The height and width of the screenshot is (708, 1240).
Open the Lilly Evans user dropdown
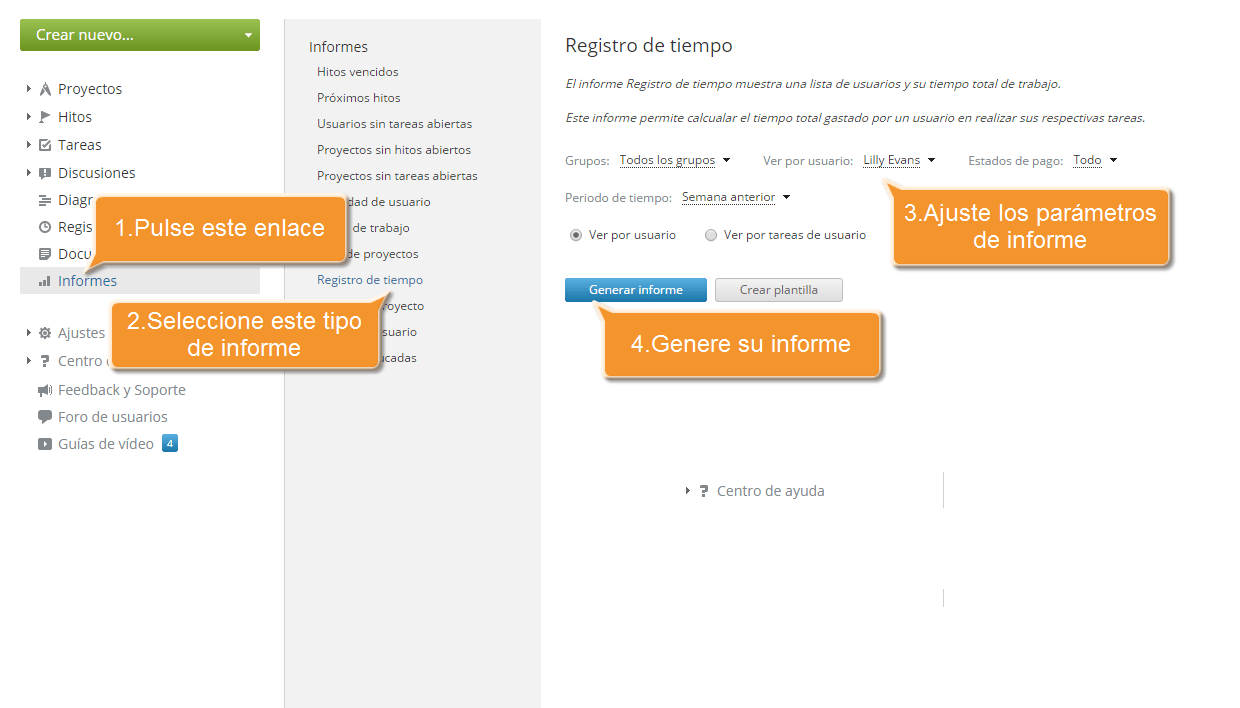click(x=899, y=160)
